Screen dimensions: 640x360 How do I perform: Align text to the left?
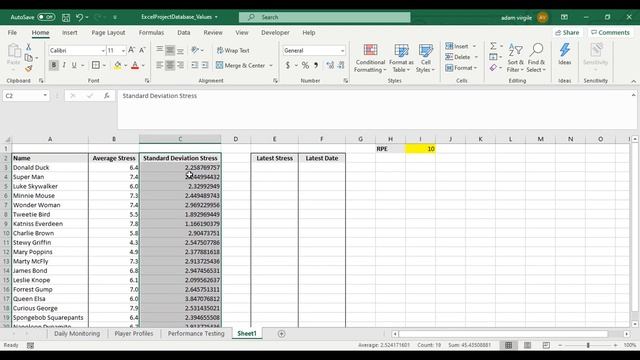pyautogui.click(x=160, y=65)
